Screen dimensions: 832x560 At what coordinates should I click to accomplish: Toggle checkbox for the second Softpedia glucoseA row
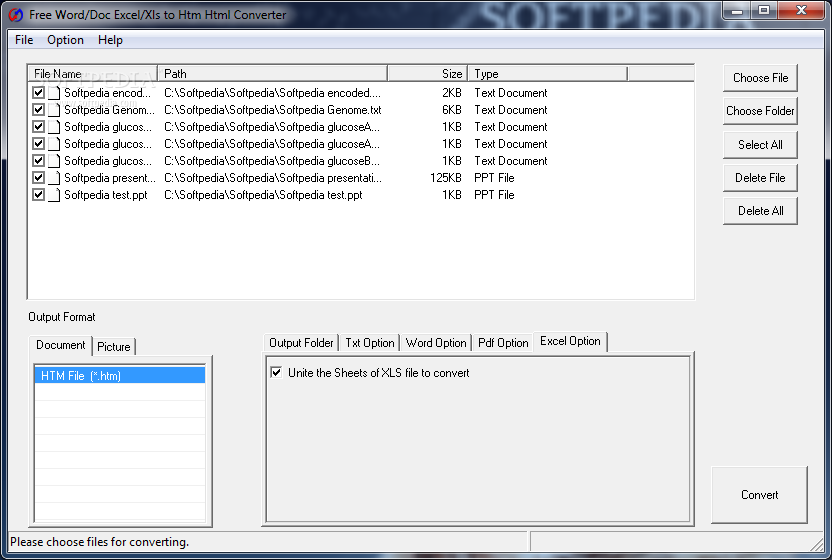point(38,144)
